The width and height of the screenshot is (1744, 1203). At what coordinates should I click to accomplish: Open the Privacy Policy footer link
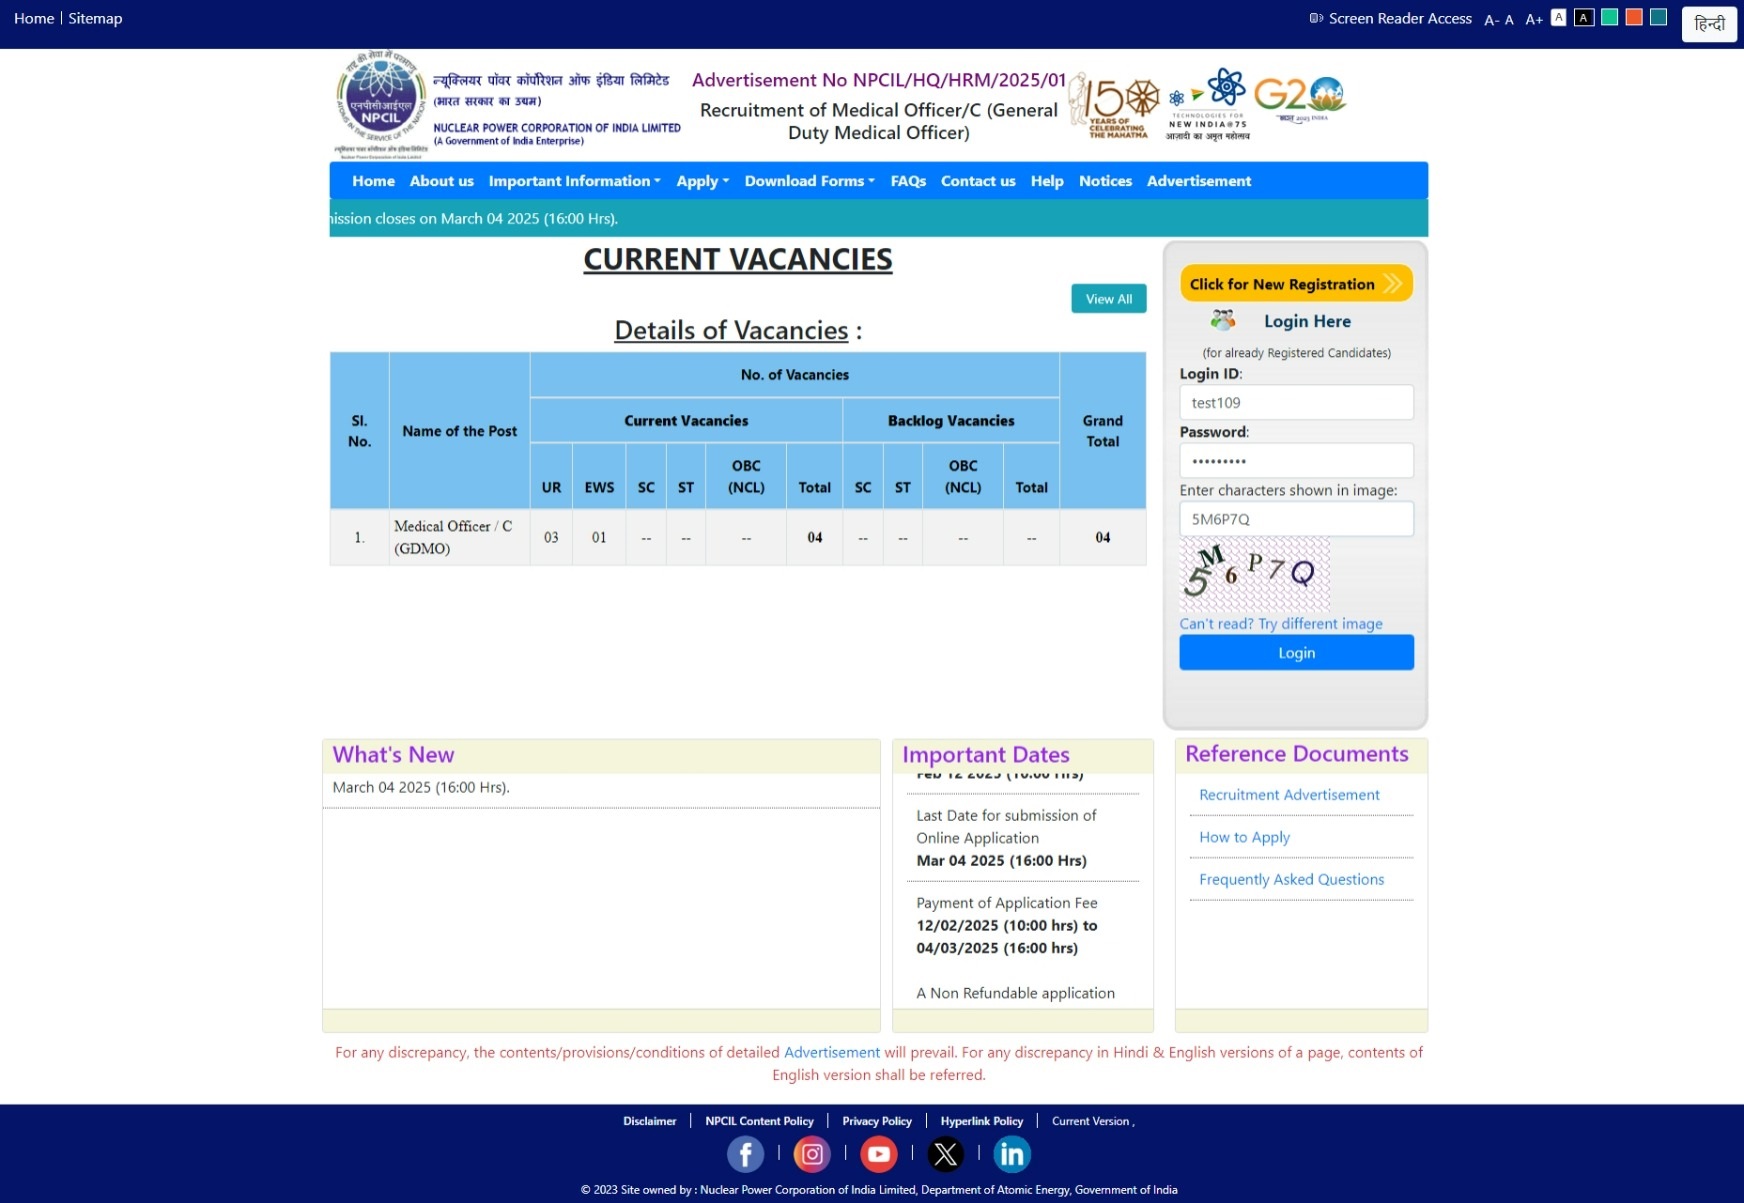pos(877,1121)
